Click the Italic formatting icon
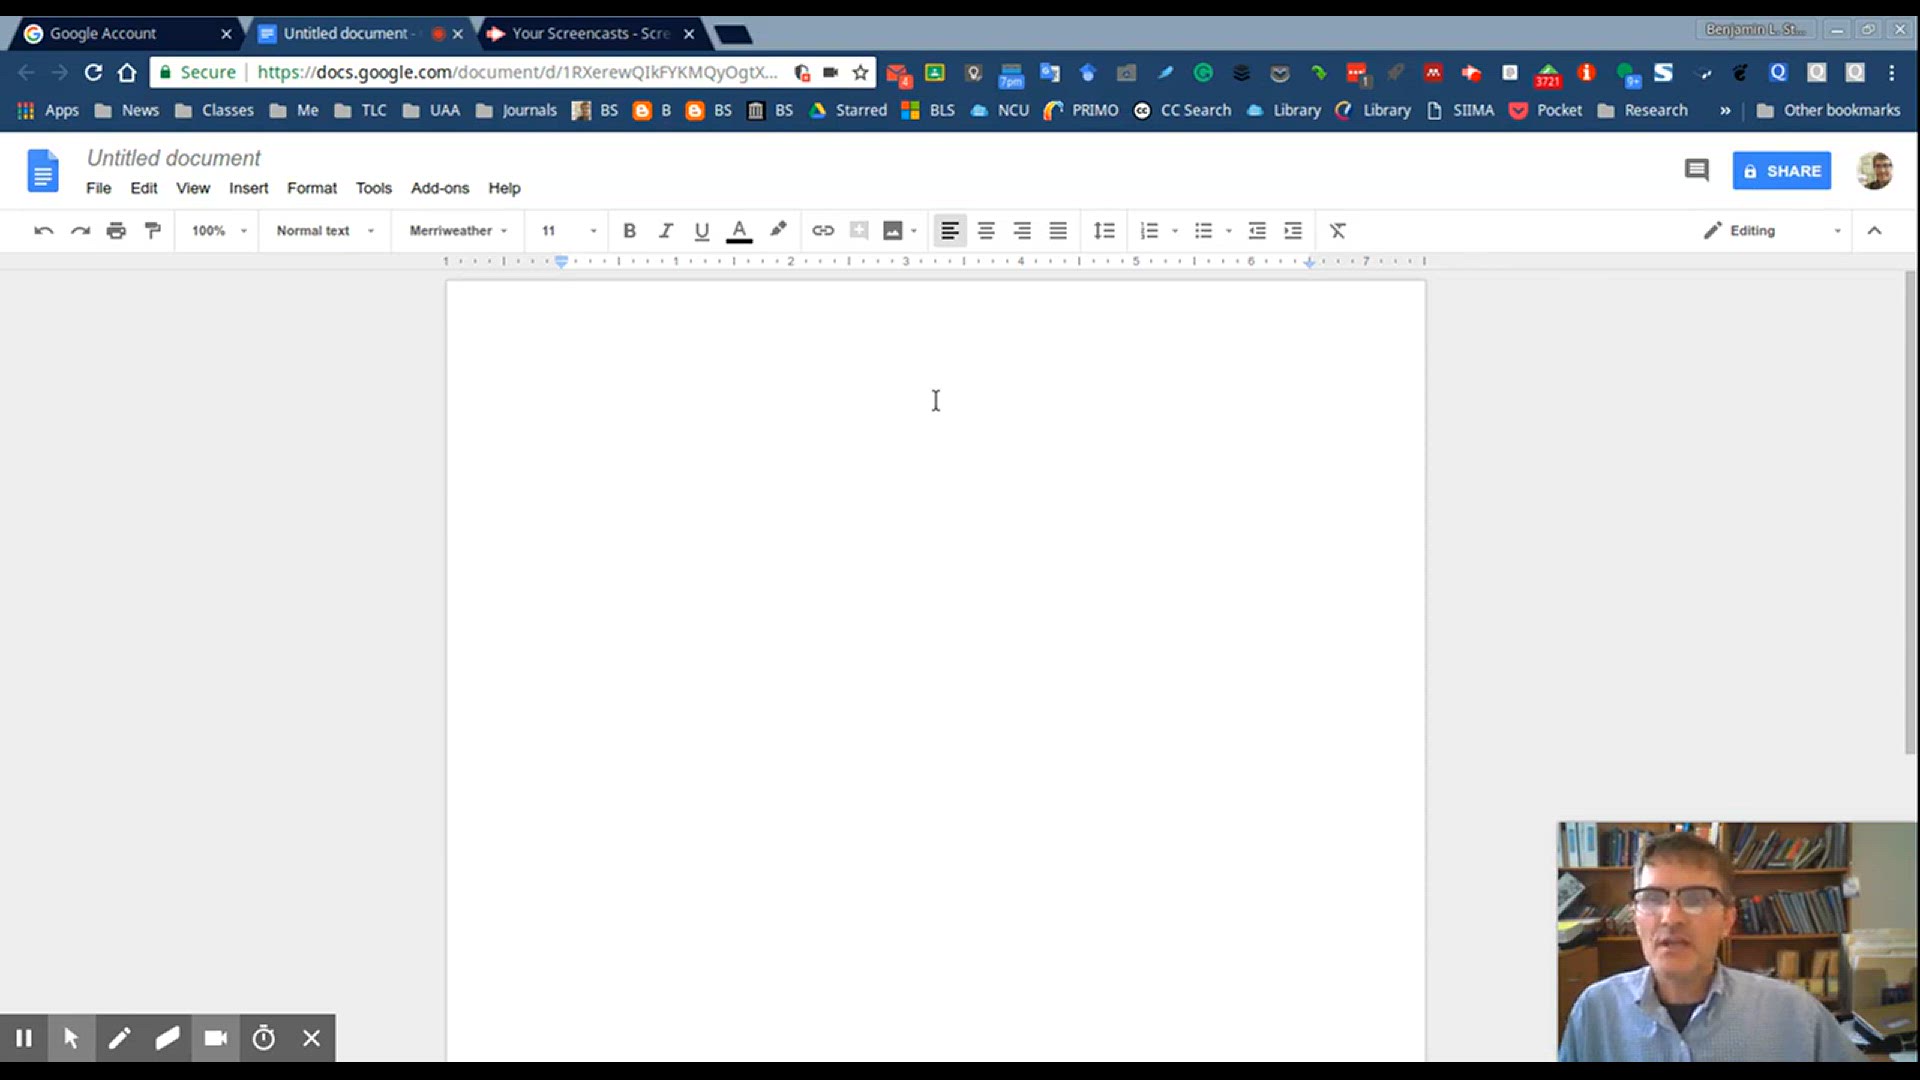This screenshot has width=1920, height=1080. [x=665, y=231]
